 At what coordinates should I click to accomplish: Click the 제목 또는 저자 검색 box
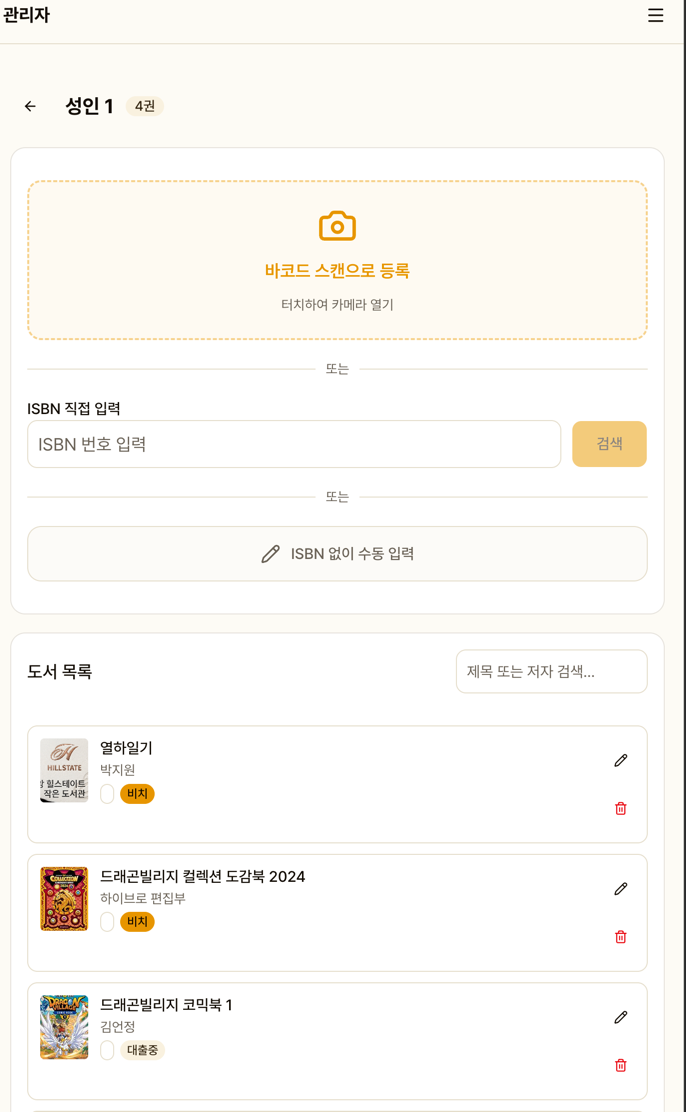[x=551, y=672]
